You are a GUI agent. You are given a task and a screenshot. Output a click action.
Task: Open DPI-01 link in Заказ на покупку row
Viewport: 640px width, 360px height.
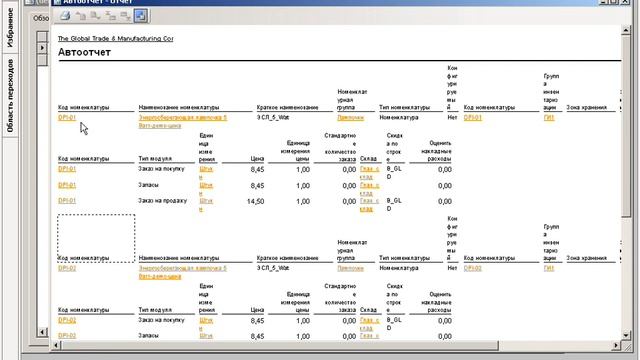coord(67,169)
